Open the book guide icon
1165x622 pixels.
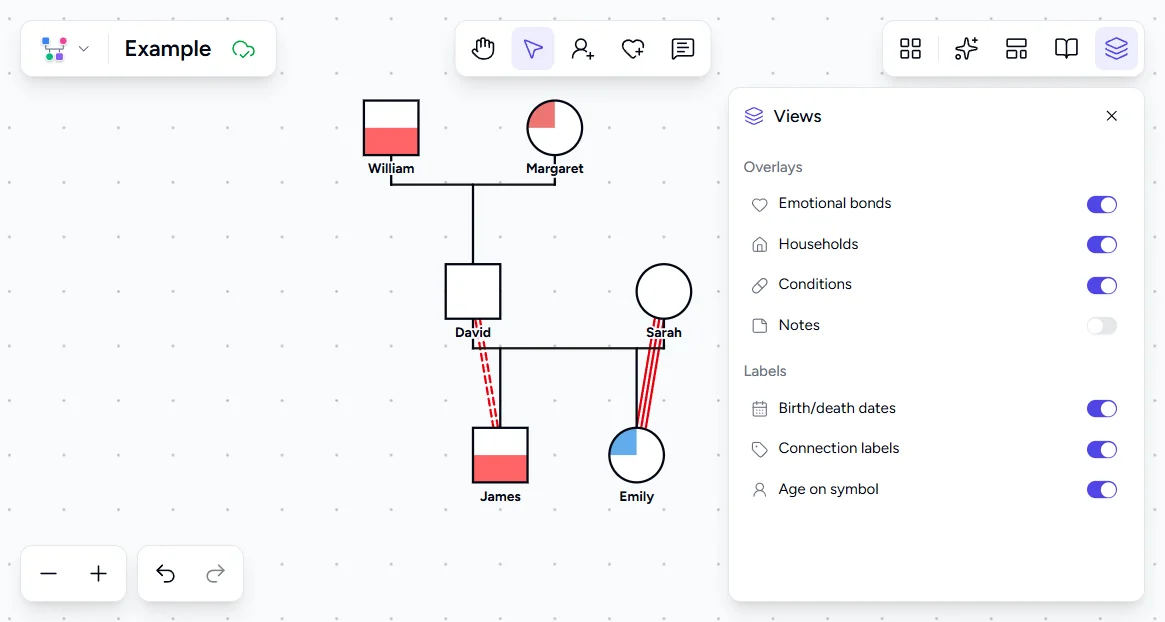(1066, 49)
